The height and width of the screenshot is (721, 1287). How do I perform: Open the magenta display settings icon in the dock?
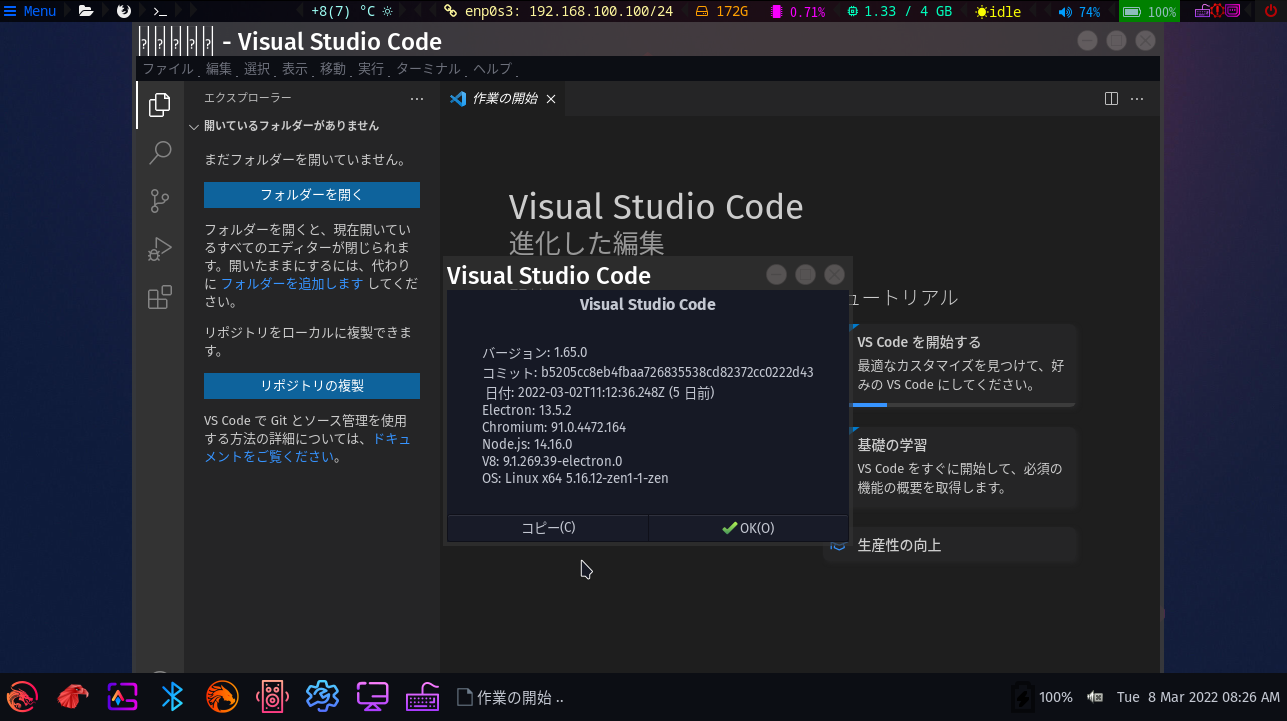coord(373,696)
